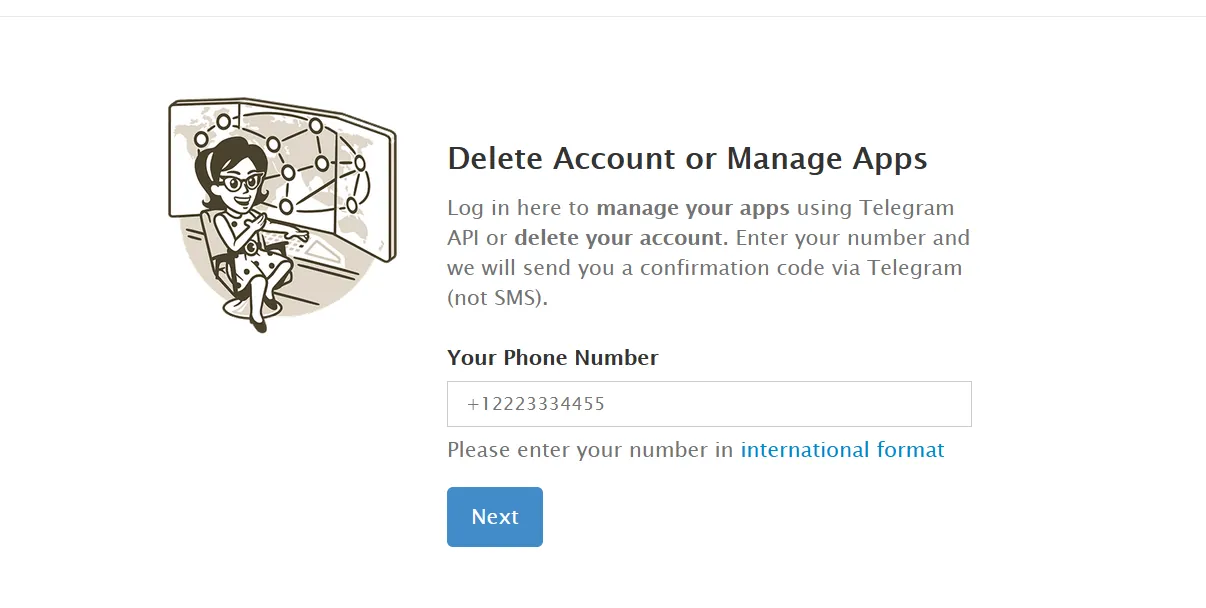
Task: Open the international format link
Action: (842, 450)
